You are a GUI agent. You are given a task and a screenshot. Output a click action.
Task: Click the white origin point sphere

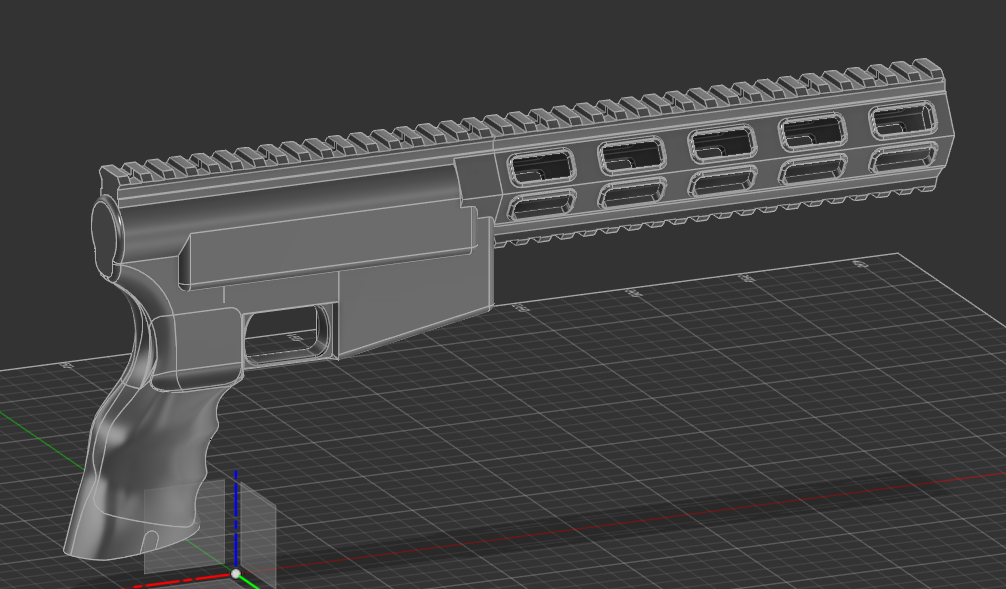pos(236,574)
